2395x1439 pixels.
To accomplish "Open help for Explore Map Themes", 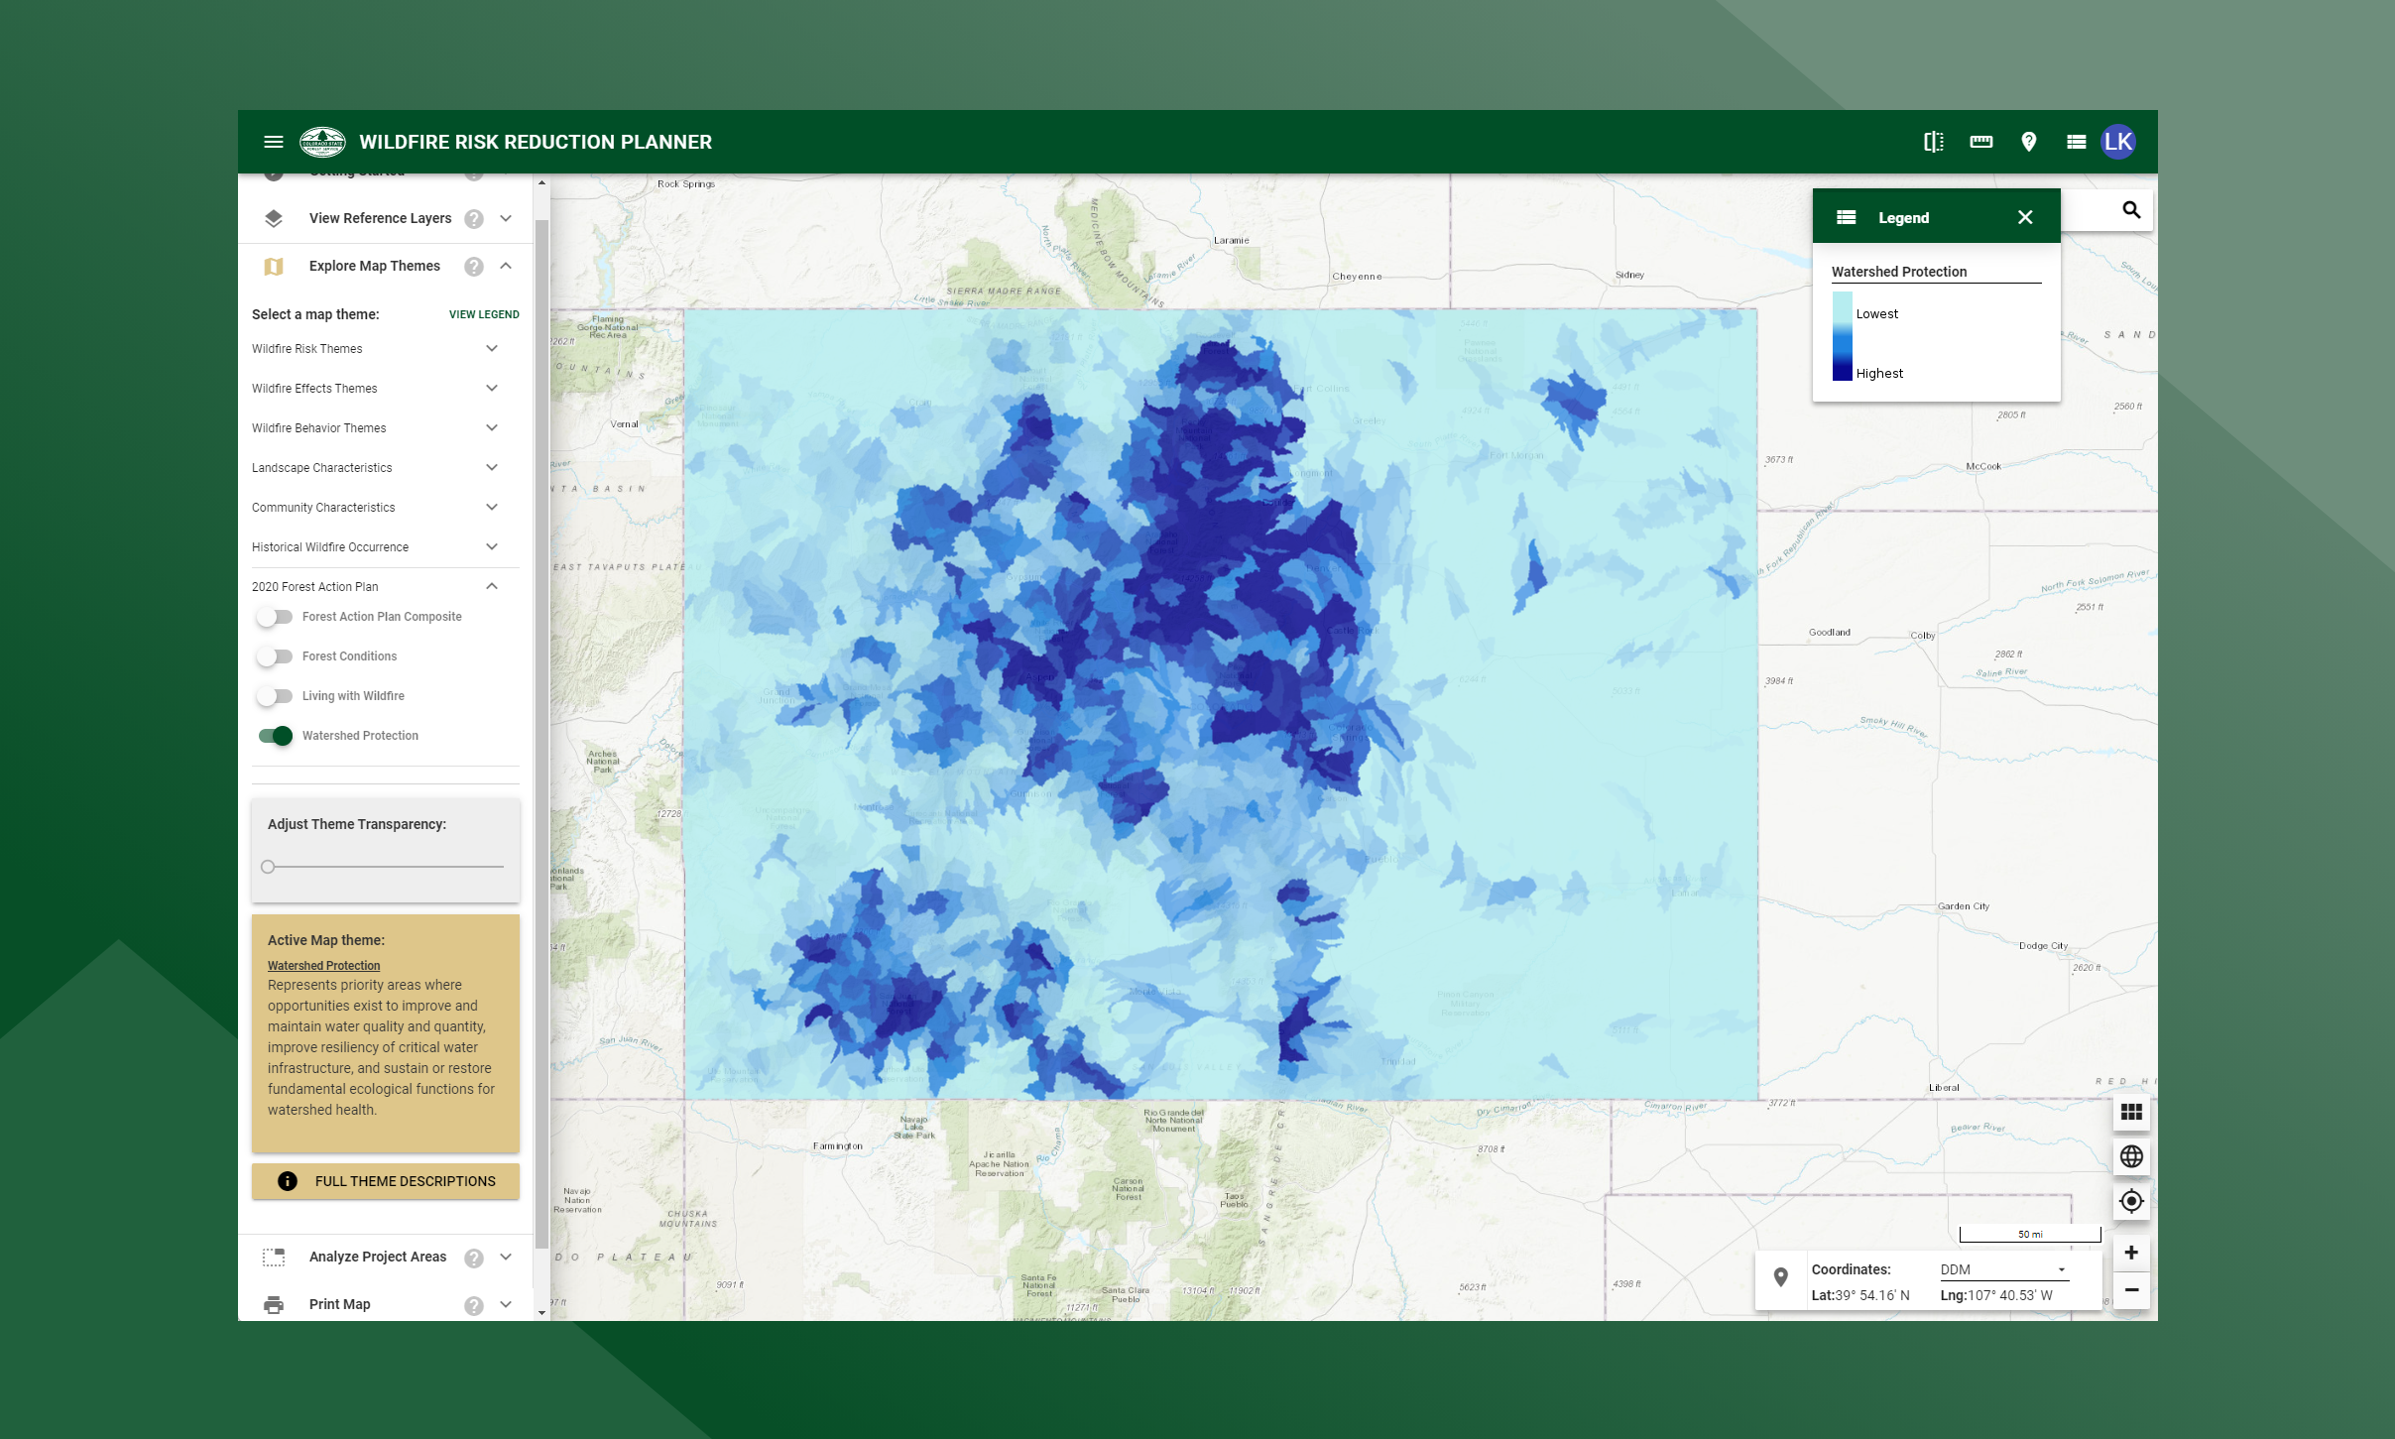I will pyautogui.click(x=474, y=267).
